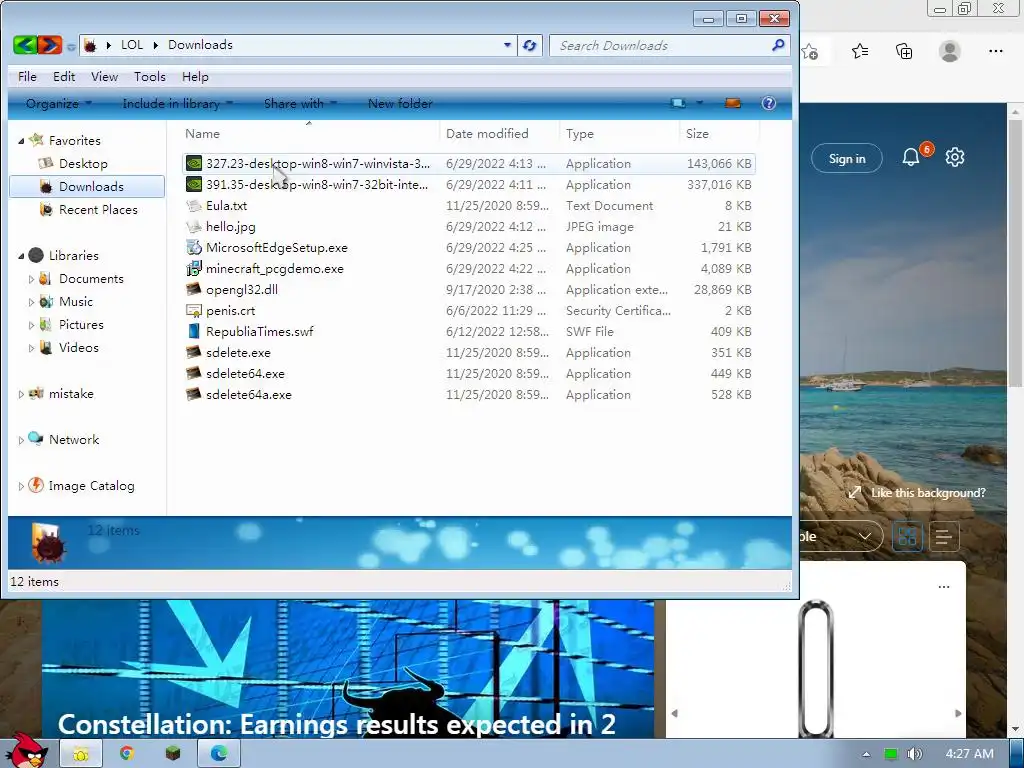Screen dimensions: 1024x768
Task: Open the Tools menu
Action: tap(150, 76)
